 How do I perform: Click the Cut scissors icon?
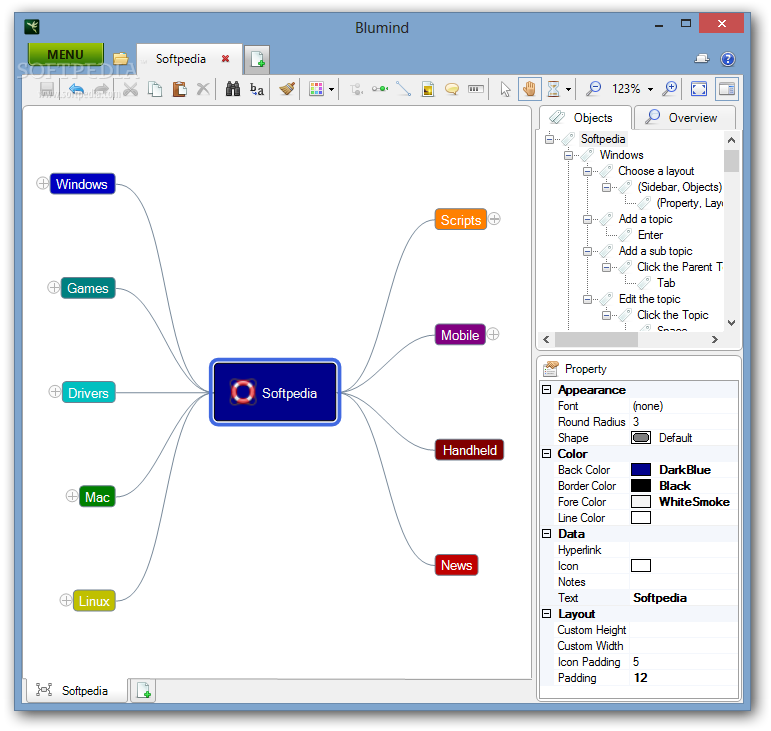click(x=130, y=89)
